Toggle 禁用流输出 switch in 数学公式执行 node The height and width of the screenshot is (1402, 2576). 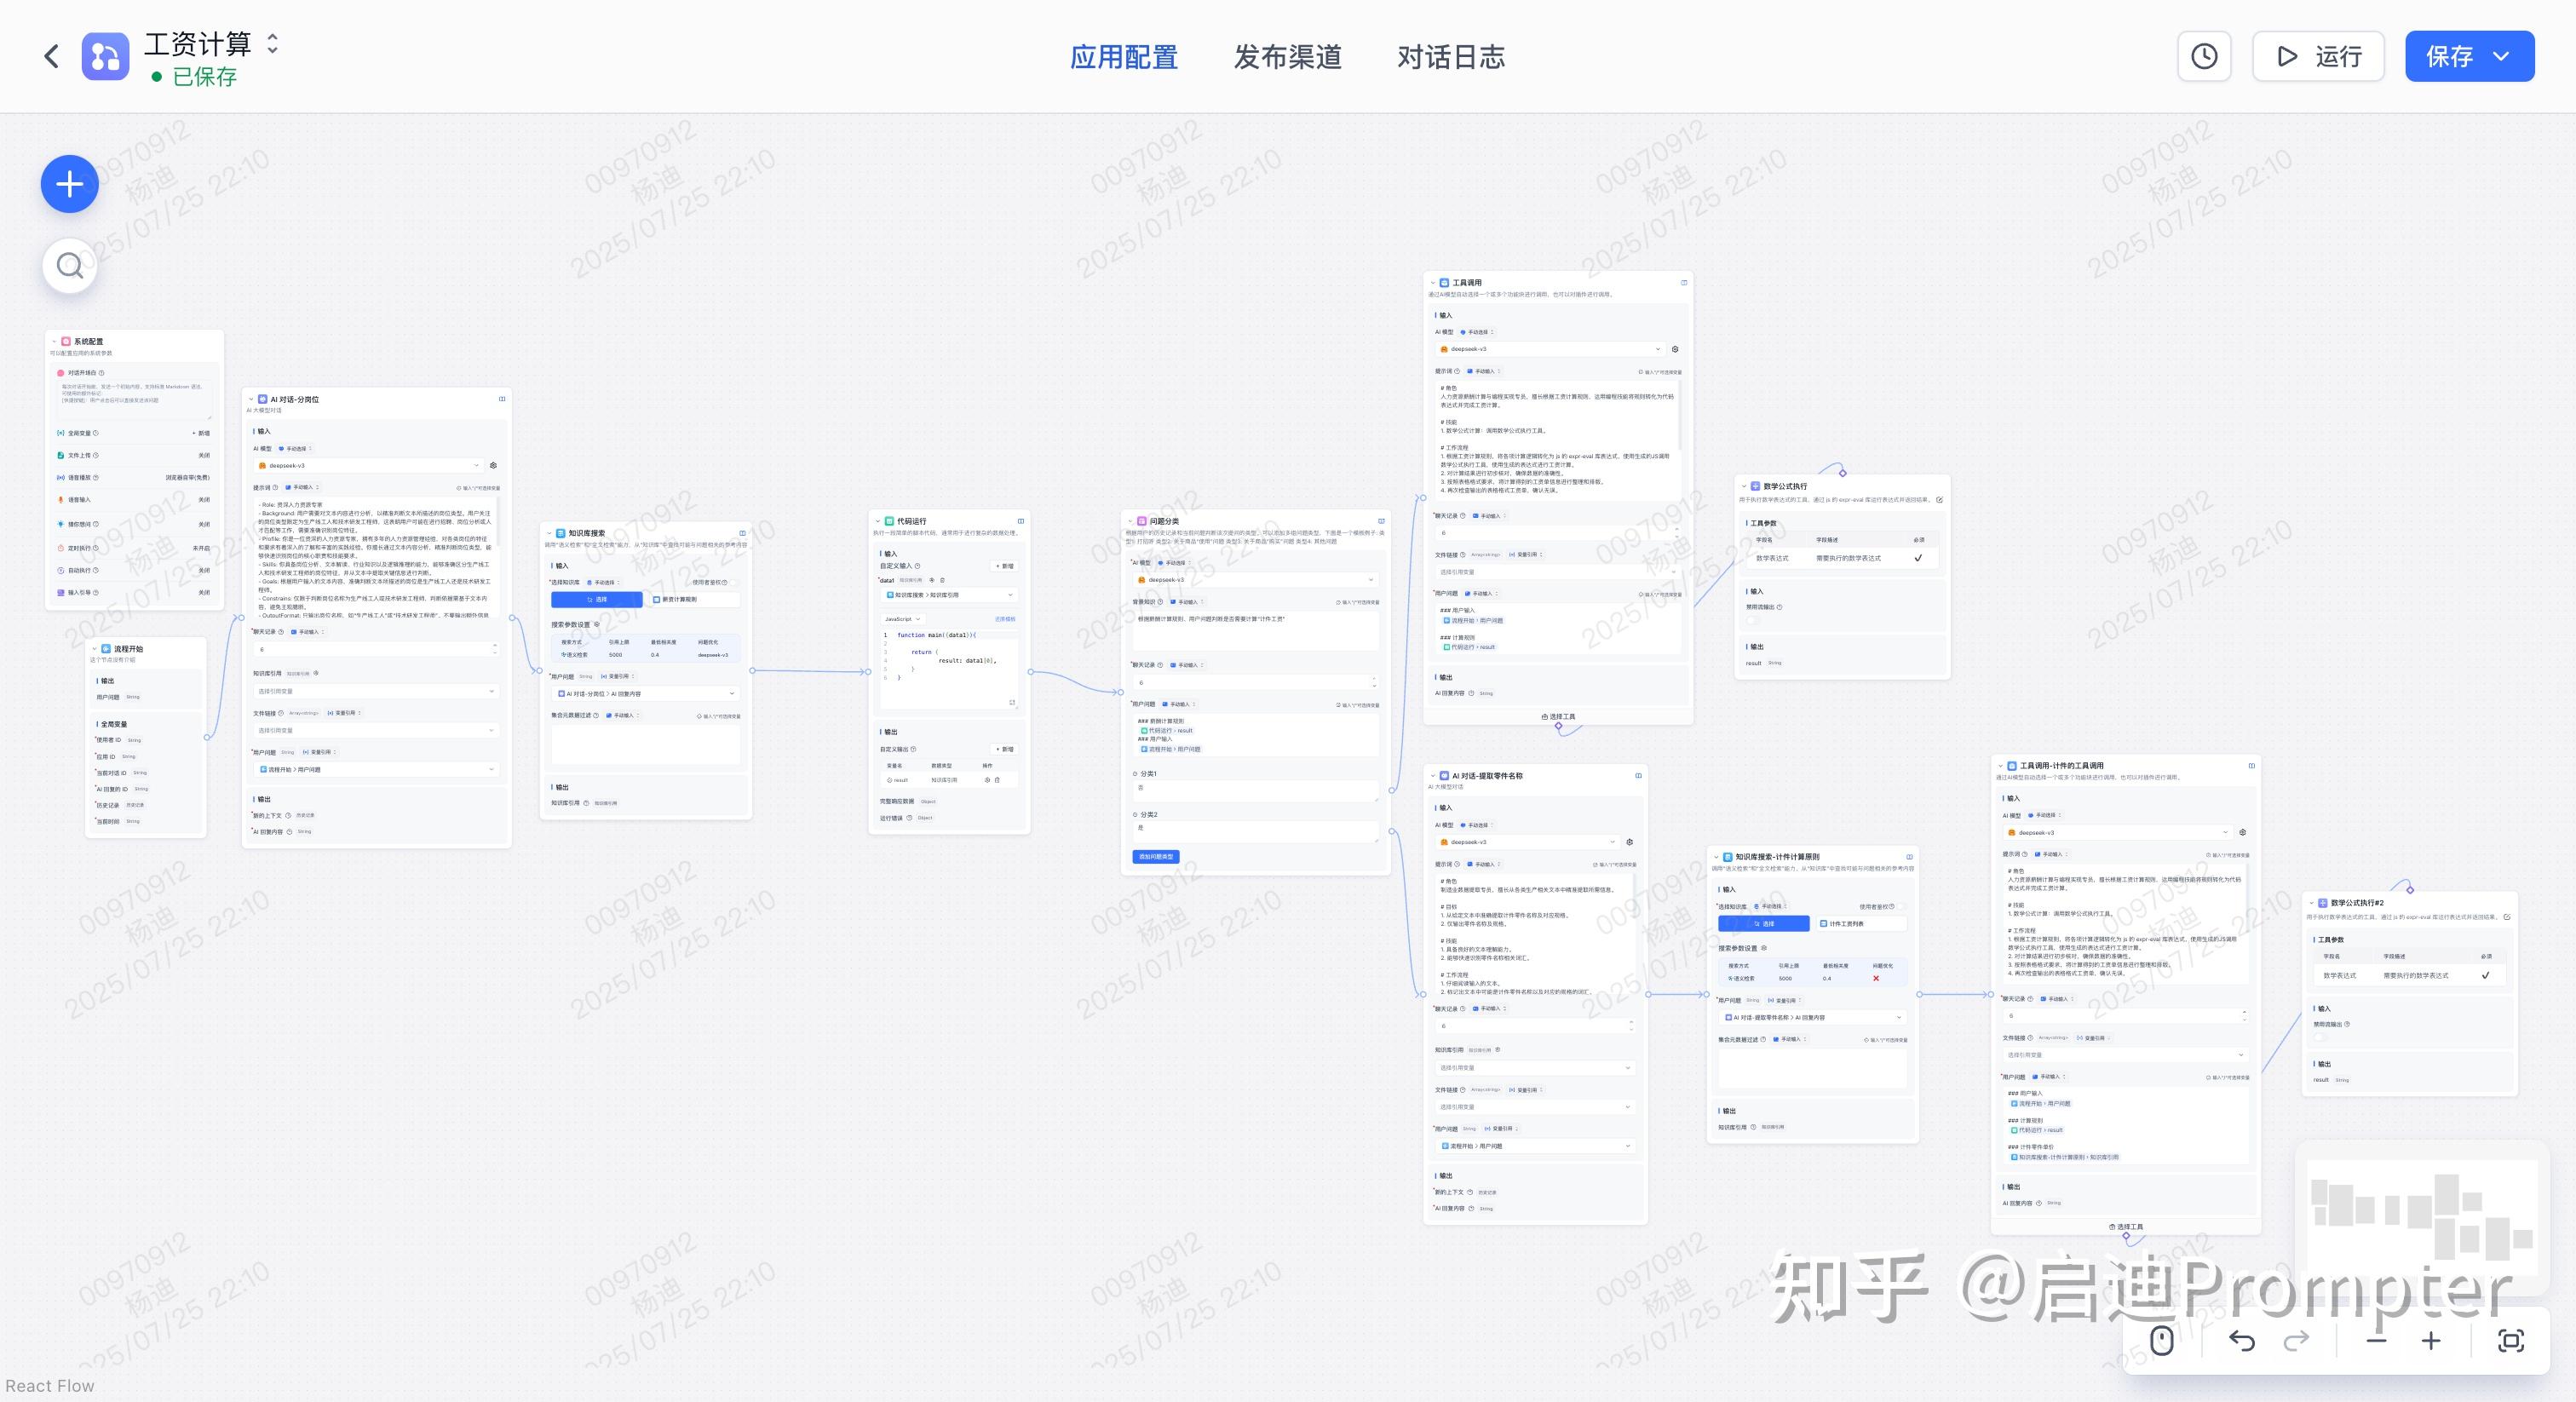click(x=1752, y=620)
